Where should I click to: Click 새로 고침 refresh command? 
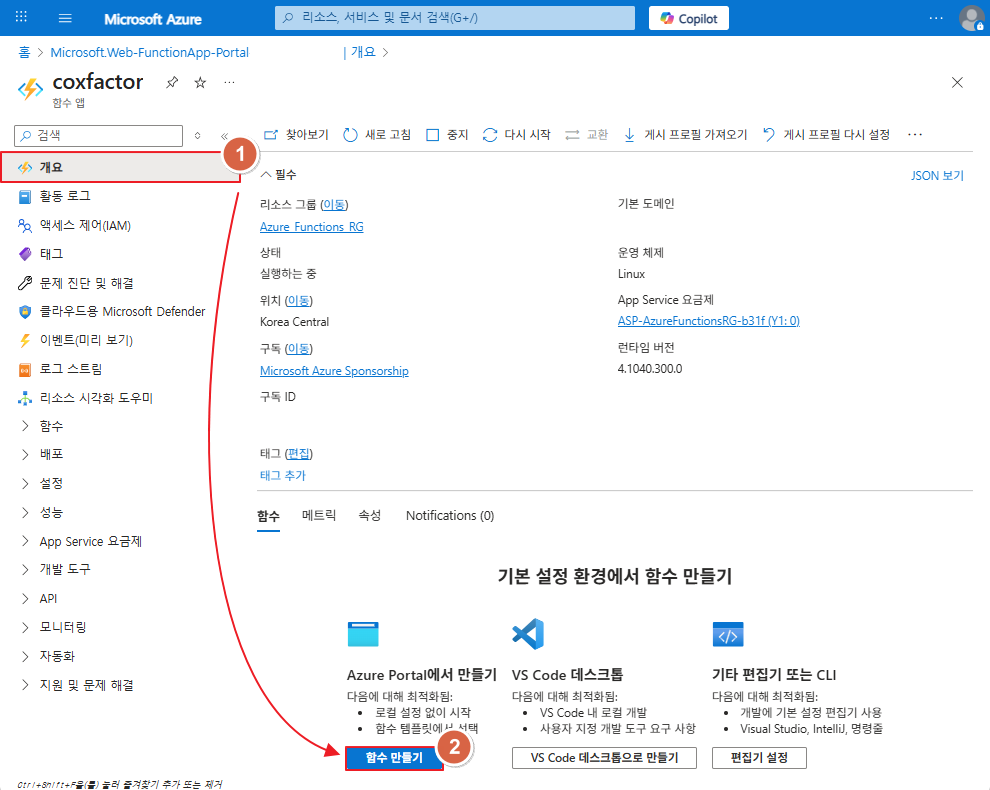point(377,135)
